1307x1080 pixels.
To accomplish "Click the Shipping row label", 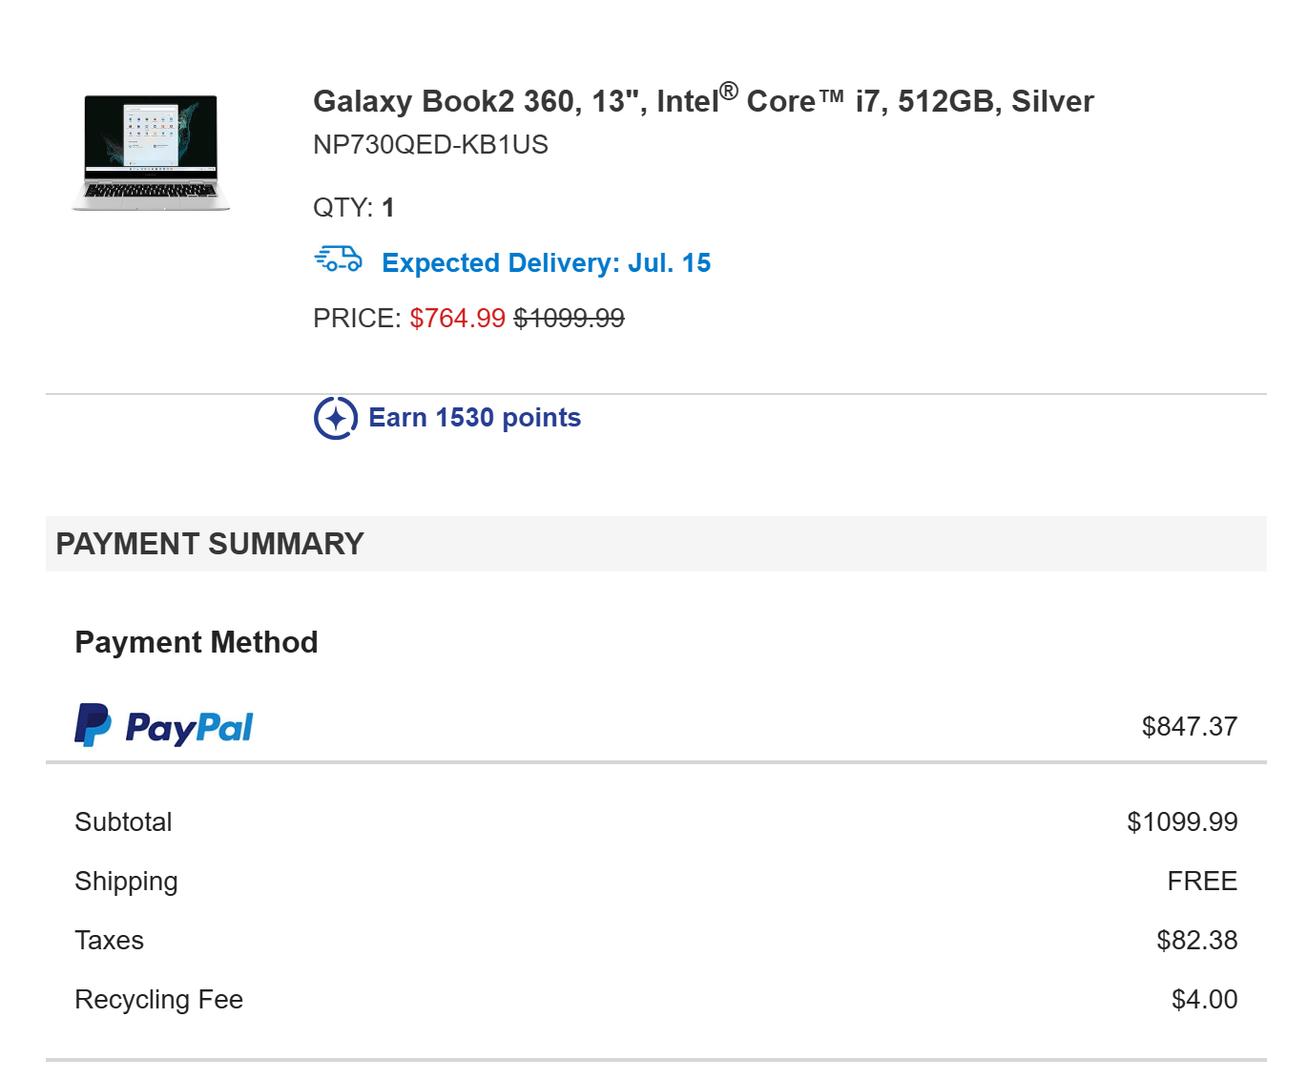I will tap(126, 881).
